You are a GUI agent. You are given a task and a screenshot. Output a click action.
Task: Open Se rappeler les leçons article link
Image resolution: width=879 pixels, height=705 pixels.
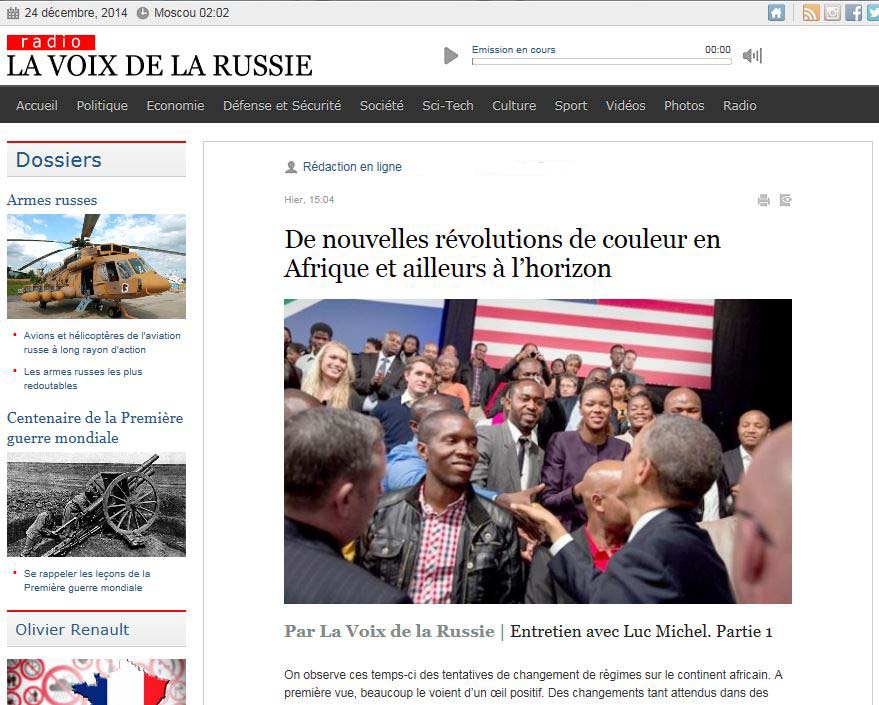[87, 581]
